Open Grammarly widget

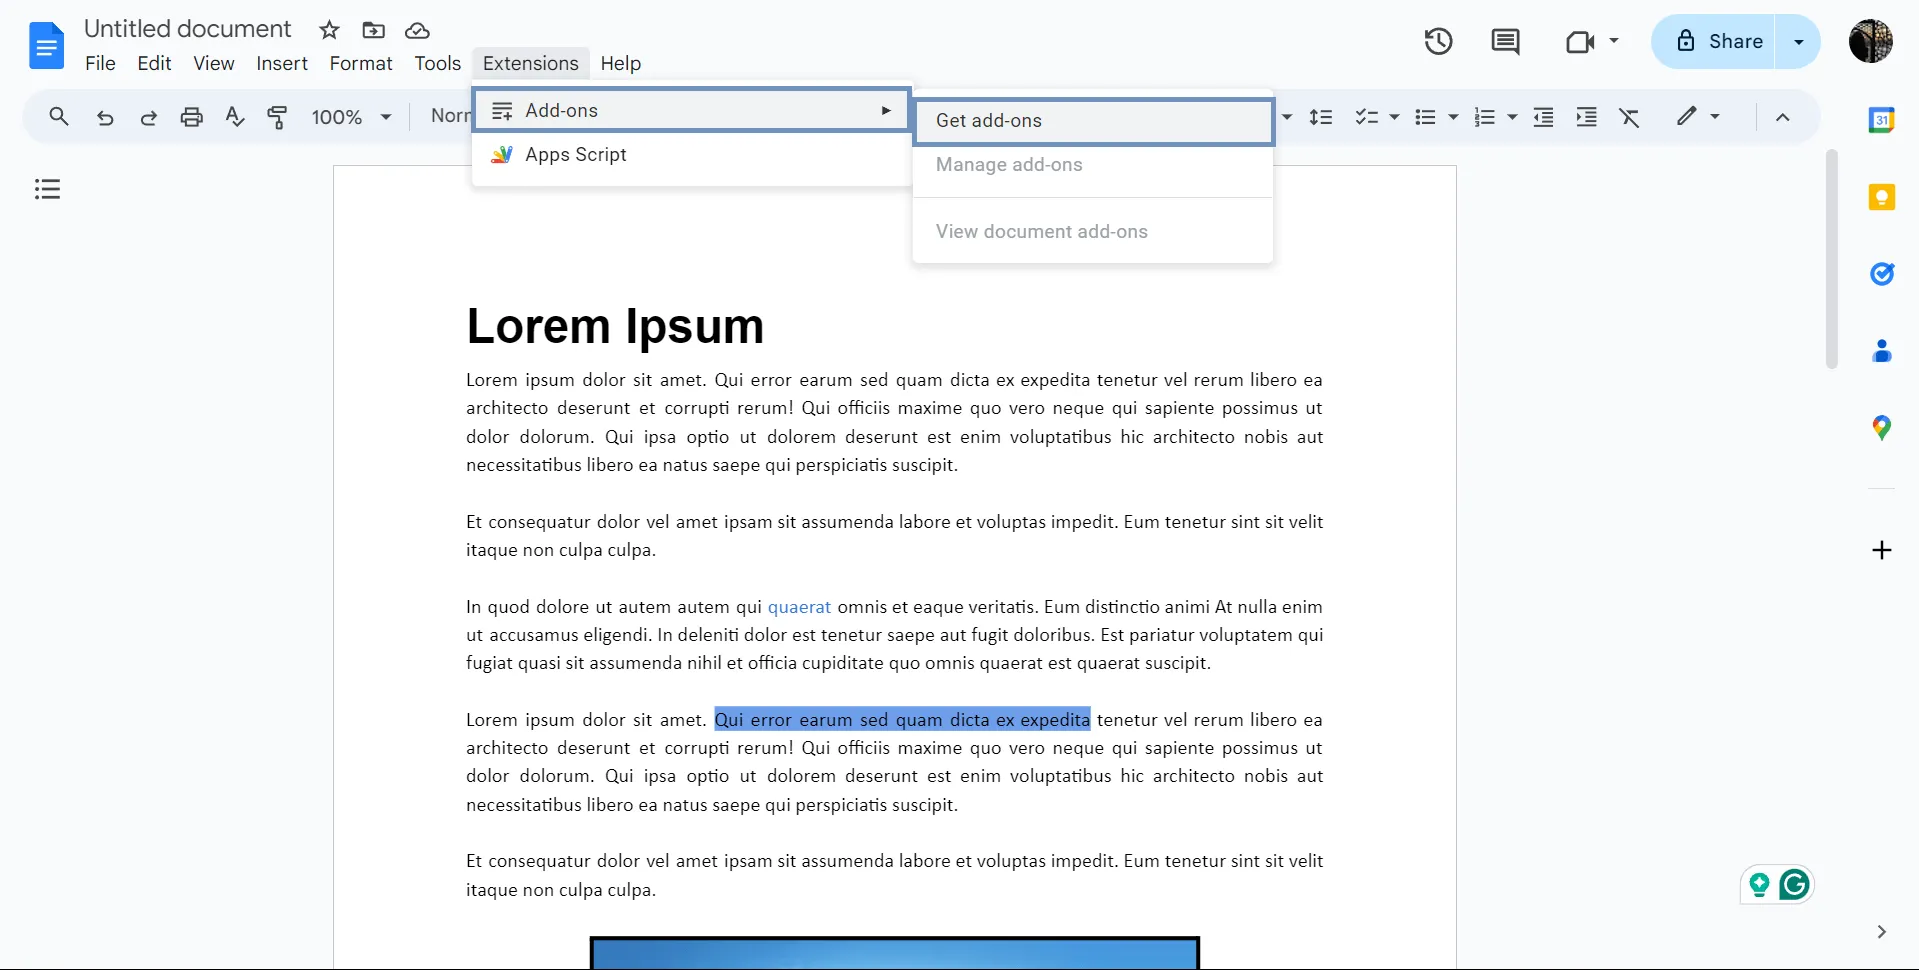point(1795,884)
